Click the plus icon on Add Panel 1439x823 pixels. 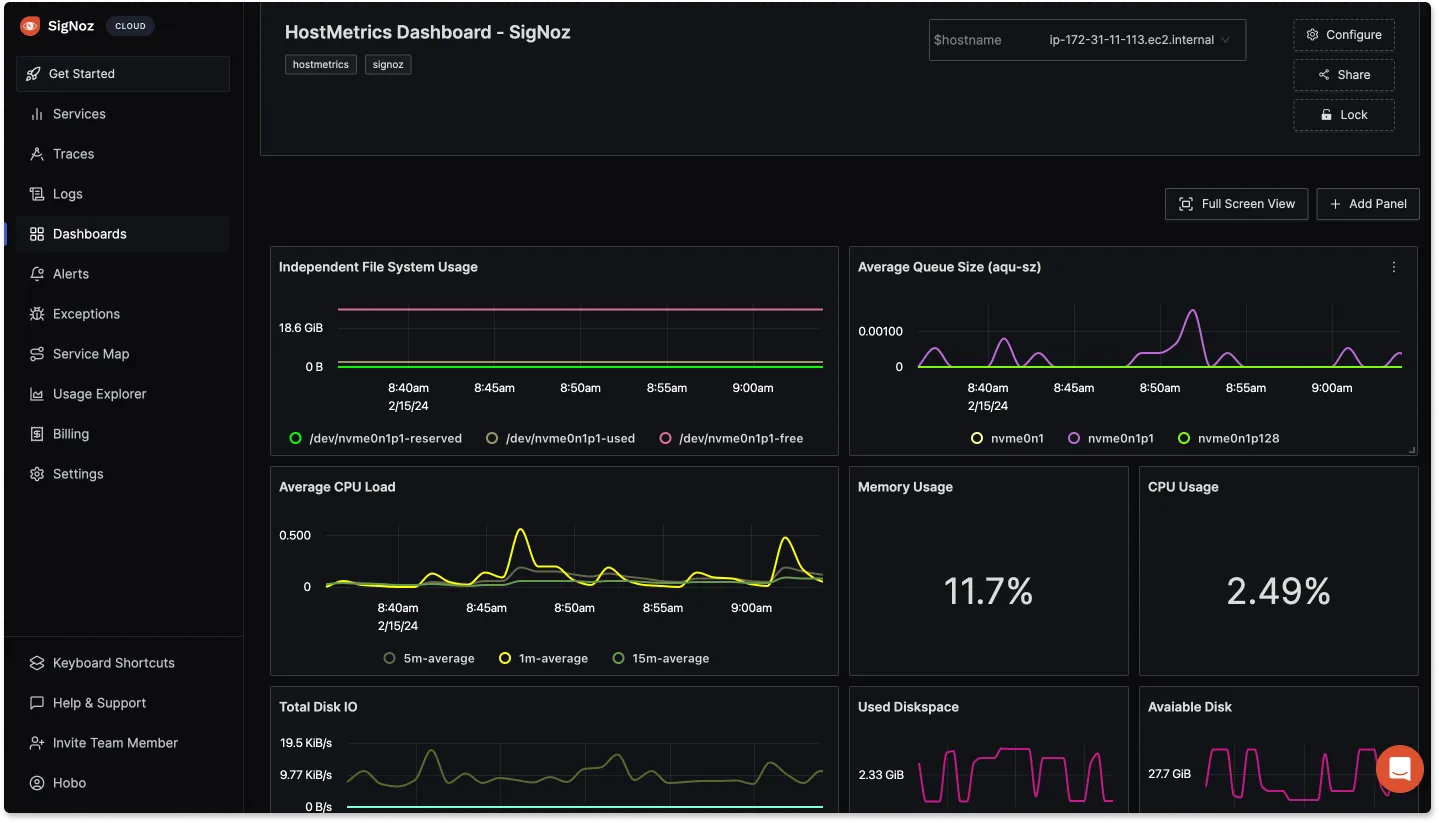[x=1336, y=204]
